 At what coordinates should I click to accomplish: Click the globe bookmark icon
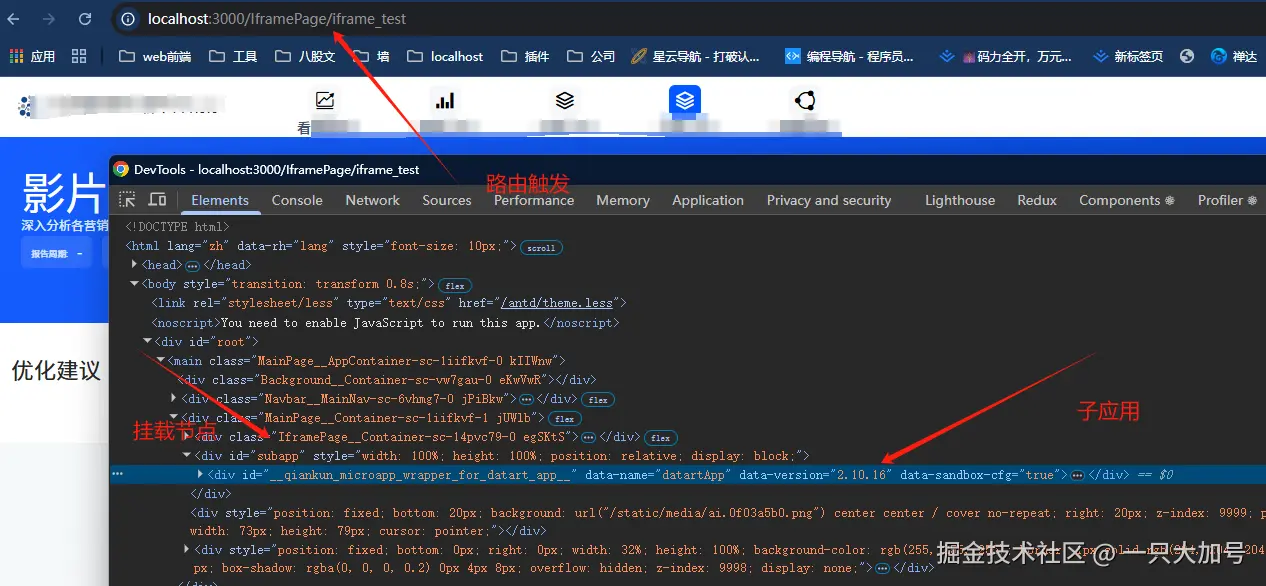pyautogui.click(x=1187, y=56)
